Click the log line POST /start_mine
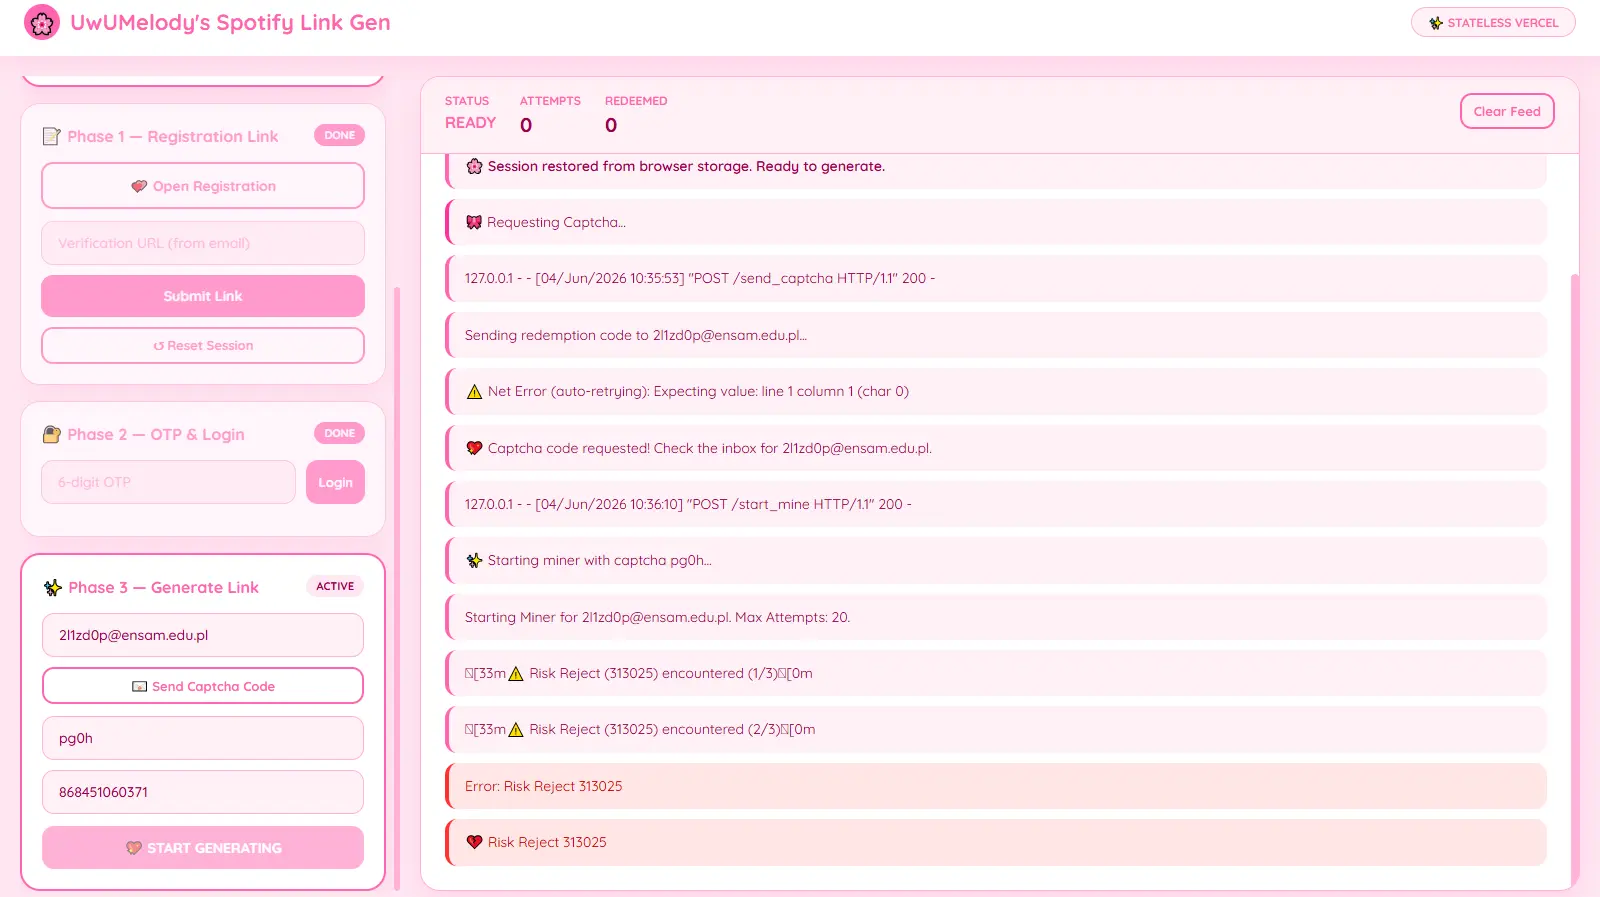 996,505
